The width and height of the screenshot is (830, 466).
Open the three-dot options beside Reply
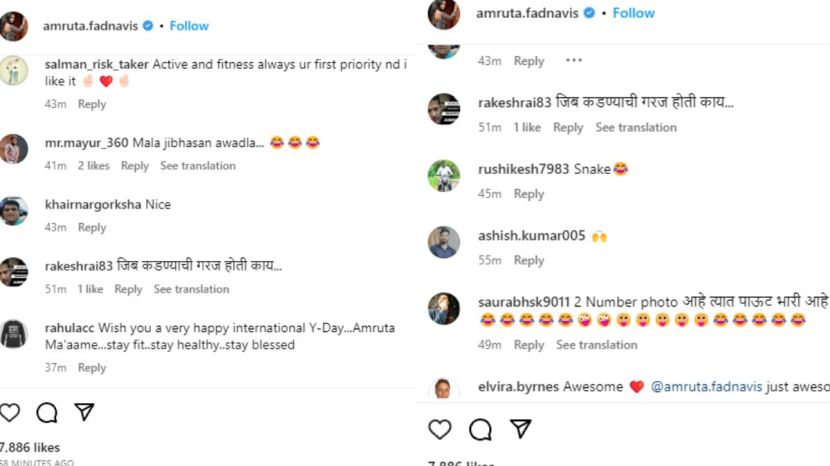pos(573,60)
